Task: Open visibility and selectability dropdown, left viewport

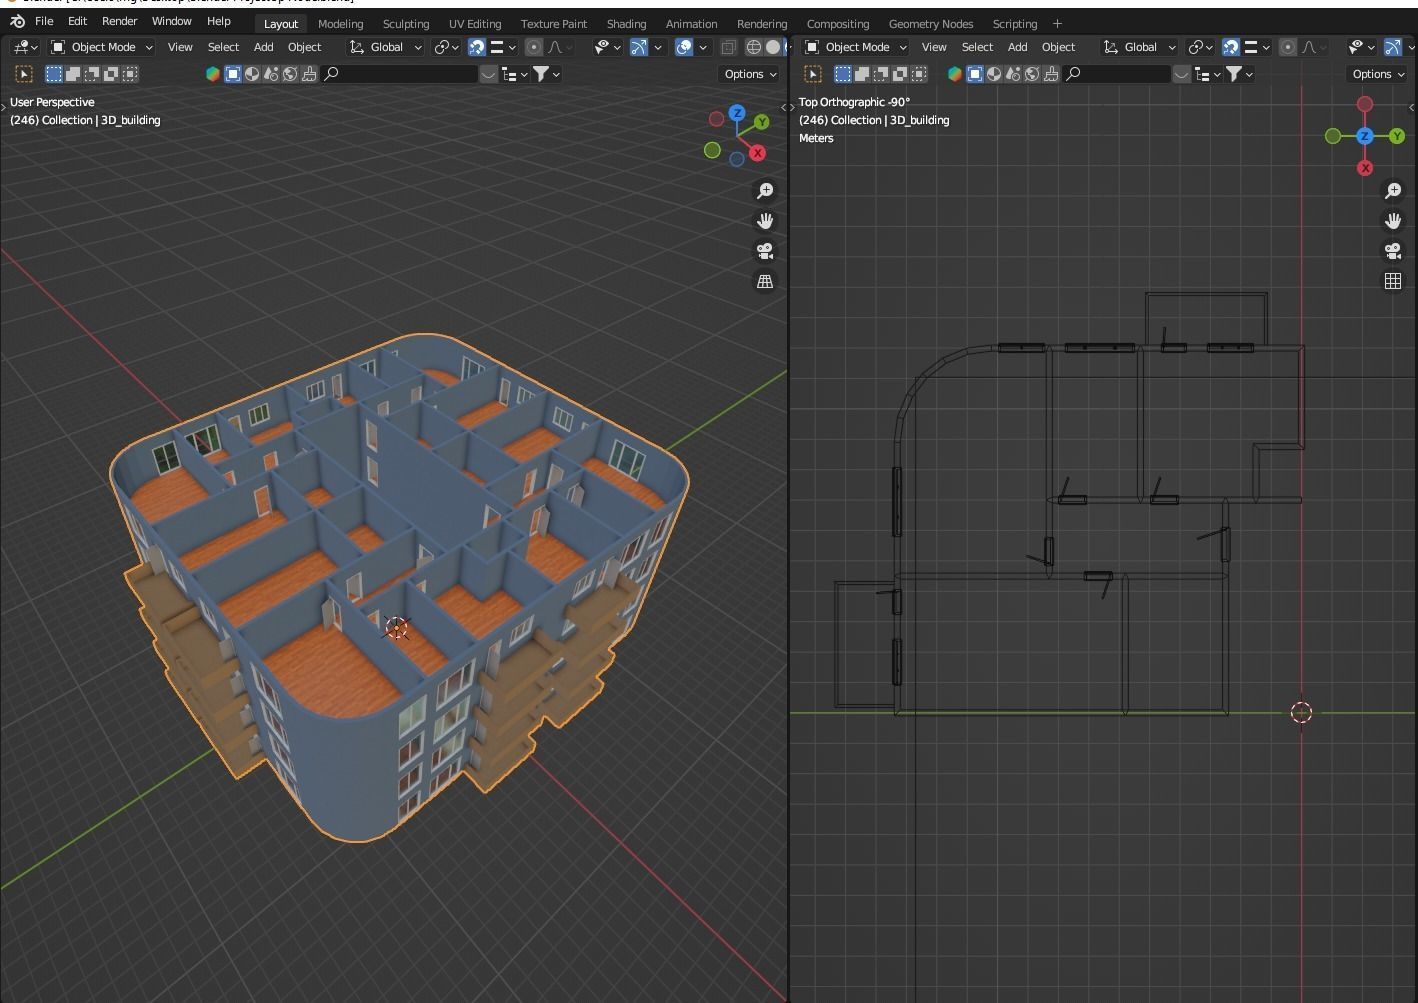Action: (607, 47)
